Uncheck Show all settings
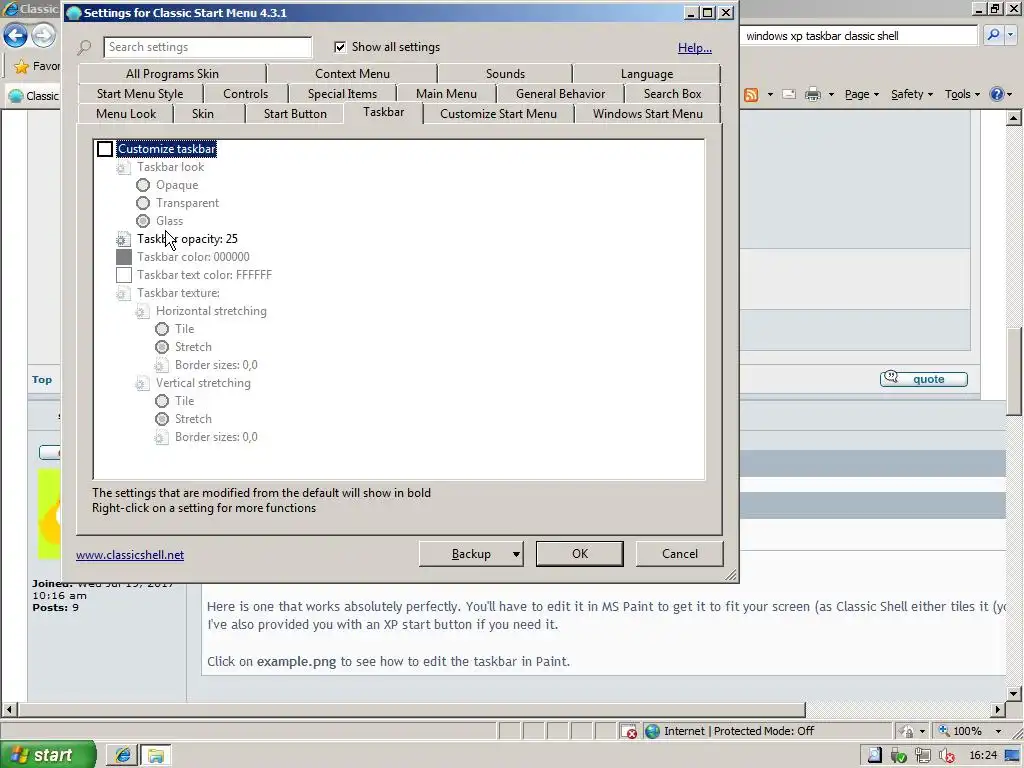Viewport: 1024px width, 768px height. (340, 47)
